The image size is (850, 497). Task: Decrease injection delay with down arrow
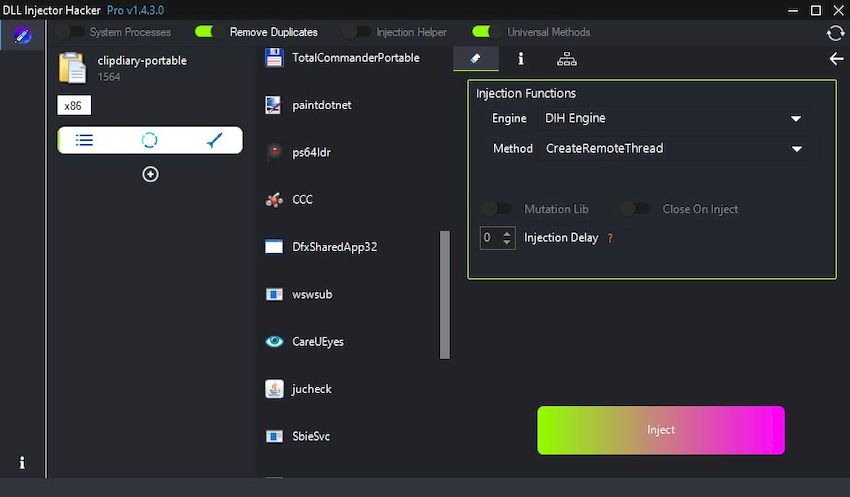(506, 242)
